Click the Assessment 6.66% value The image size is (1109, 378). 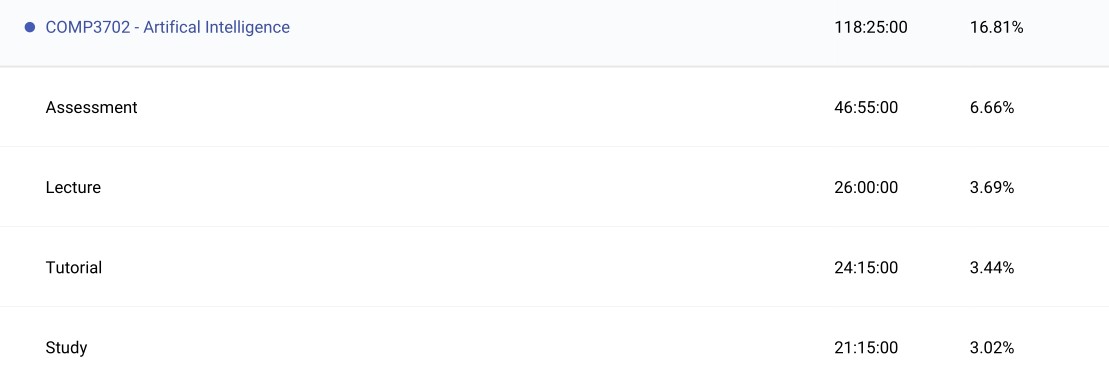(x=992, y=108)
